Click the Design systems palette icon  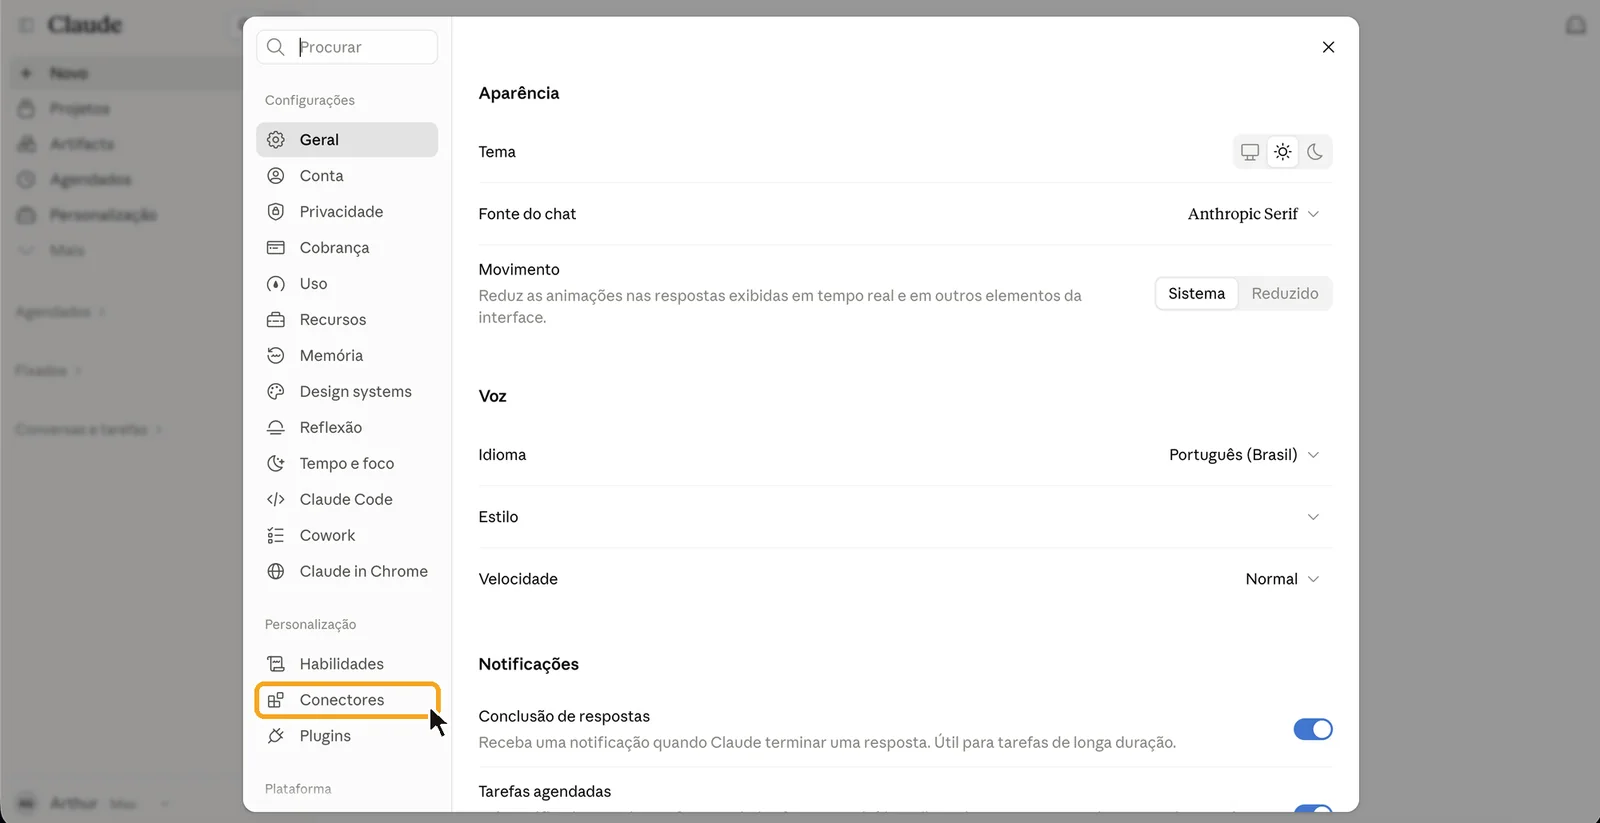(276, 392)
